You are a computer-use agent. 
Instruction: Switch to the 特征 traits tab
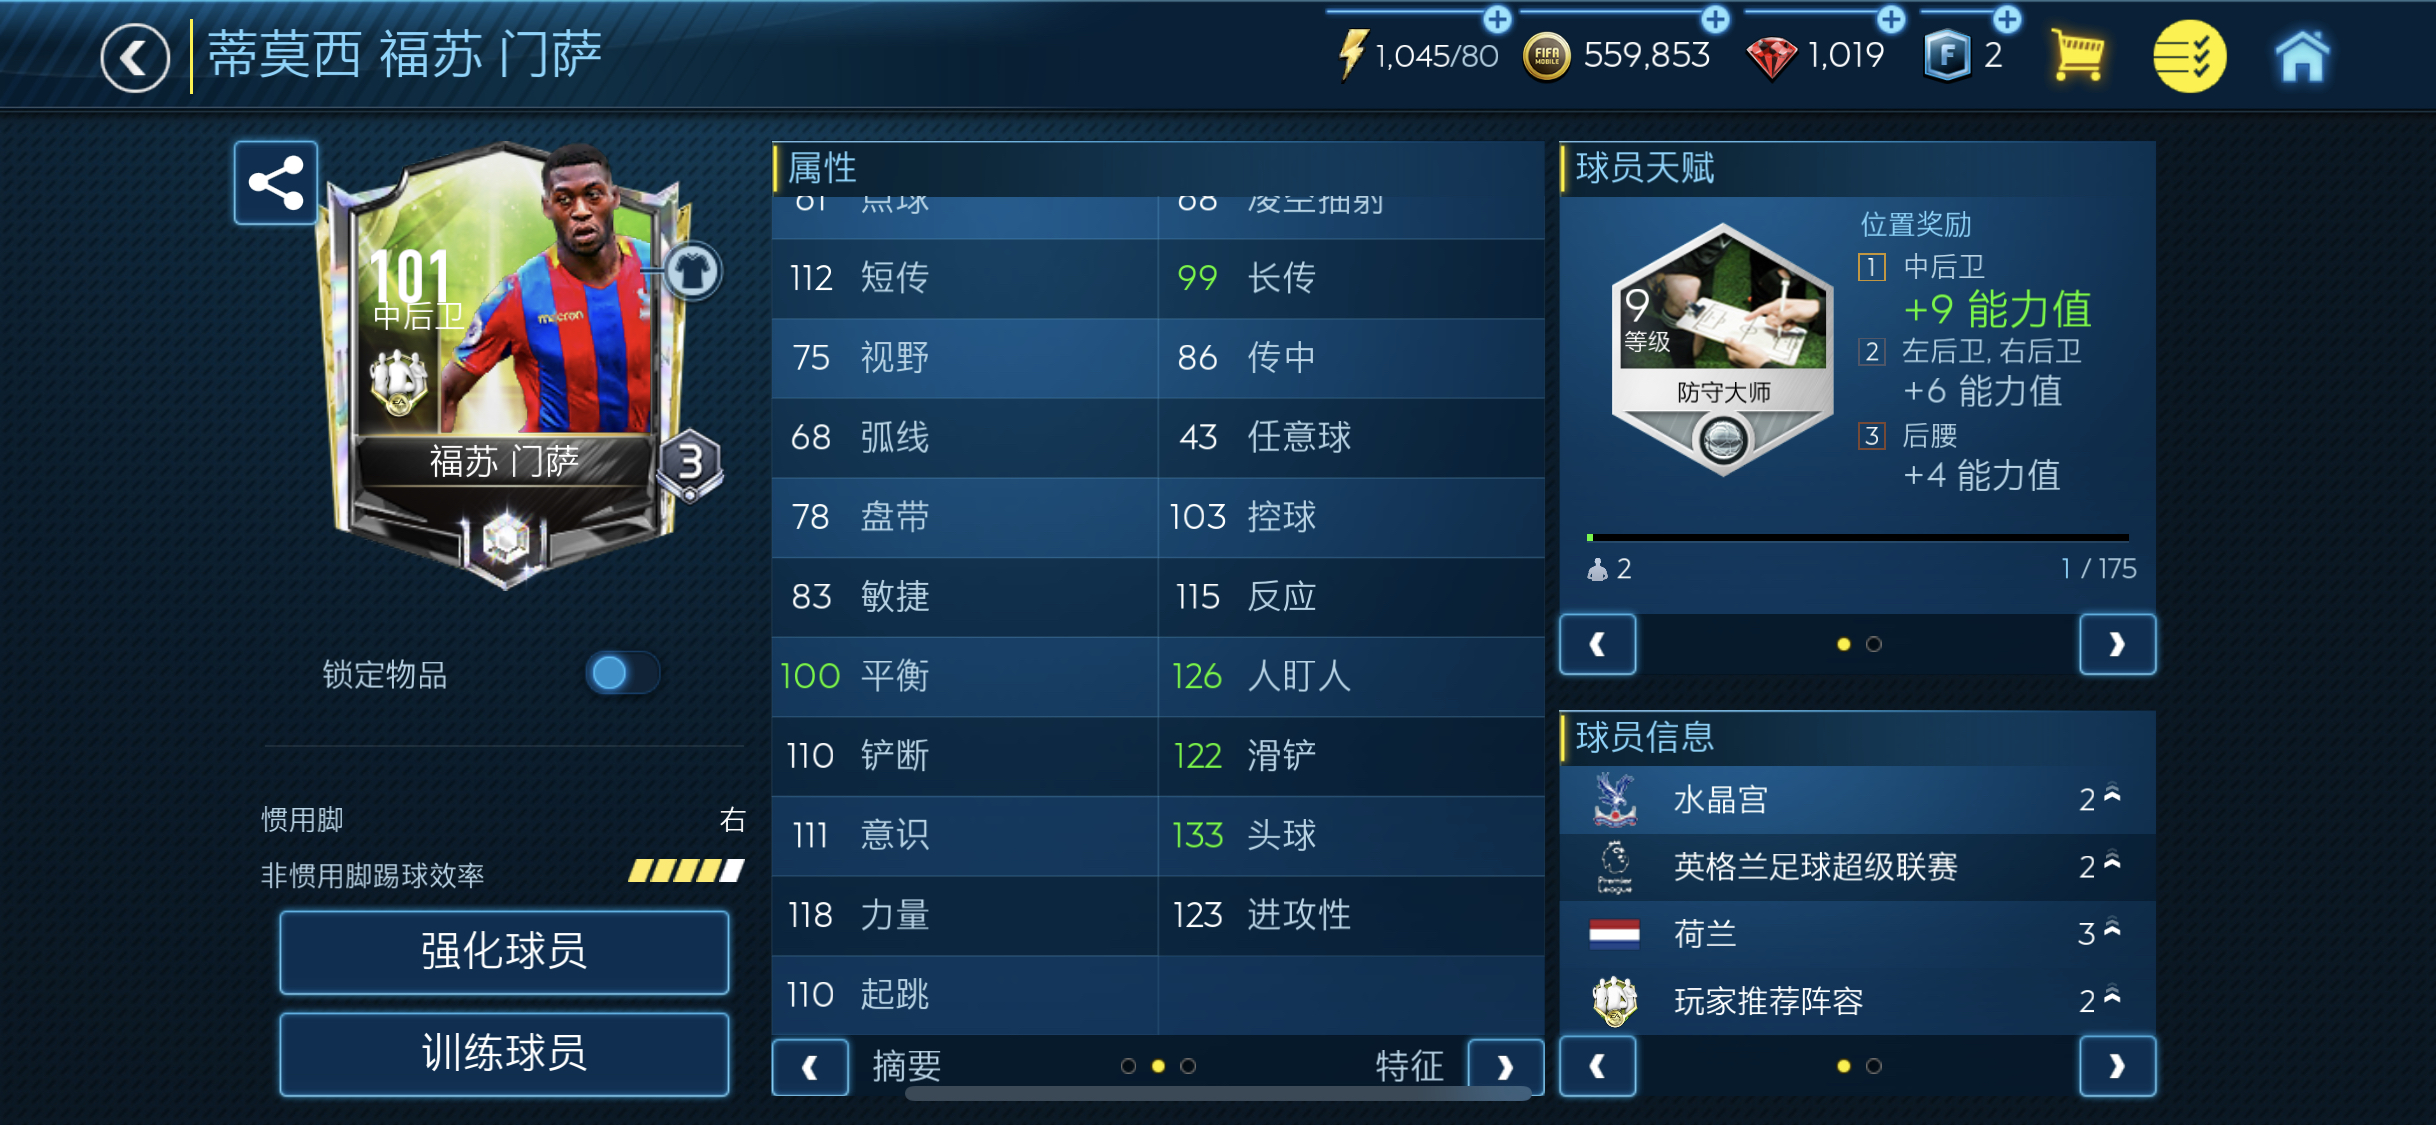1409,1067
